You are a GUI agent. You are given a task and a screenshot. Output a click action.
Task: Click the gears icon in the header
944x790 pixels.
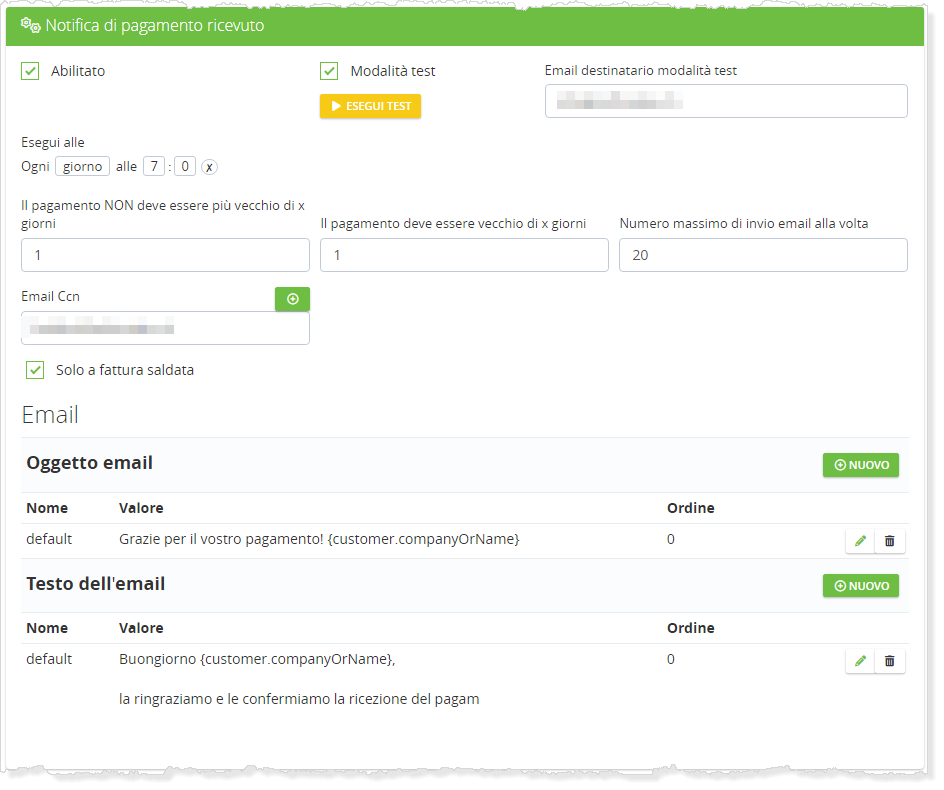(30, 25)
